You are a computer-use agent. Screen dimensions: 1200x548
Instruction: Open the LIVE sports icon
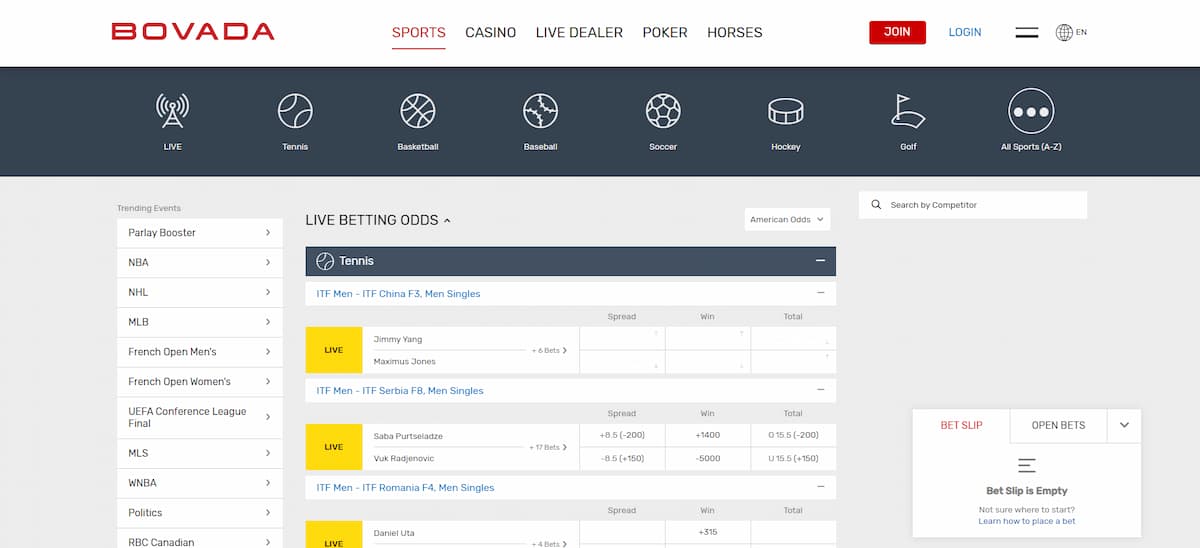173,111
